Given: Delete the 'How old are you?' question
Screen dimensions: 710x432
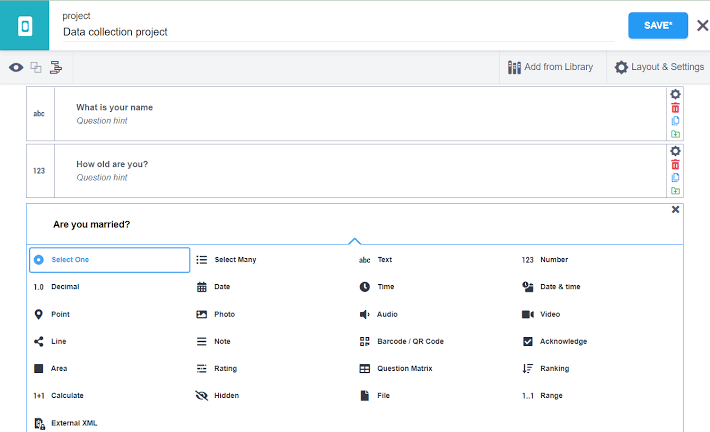Looking at the screenshot, I should [675, 164].
